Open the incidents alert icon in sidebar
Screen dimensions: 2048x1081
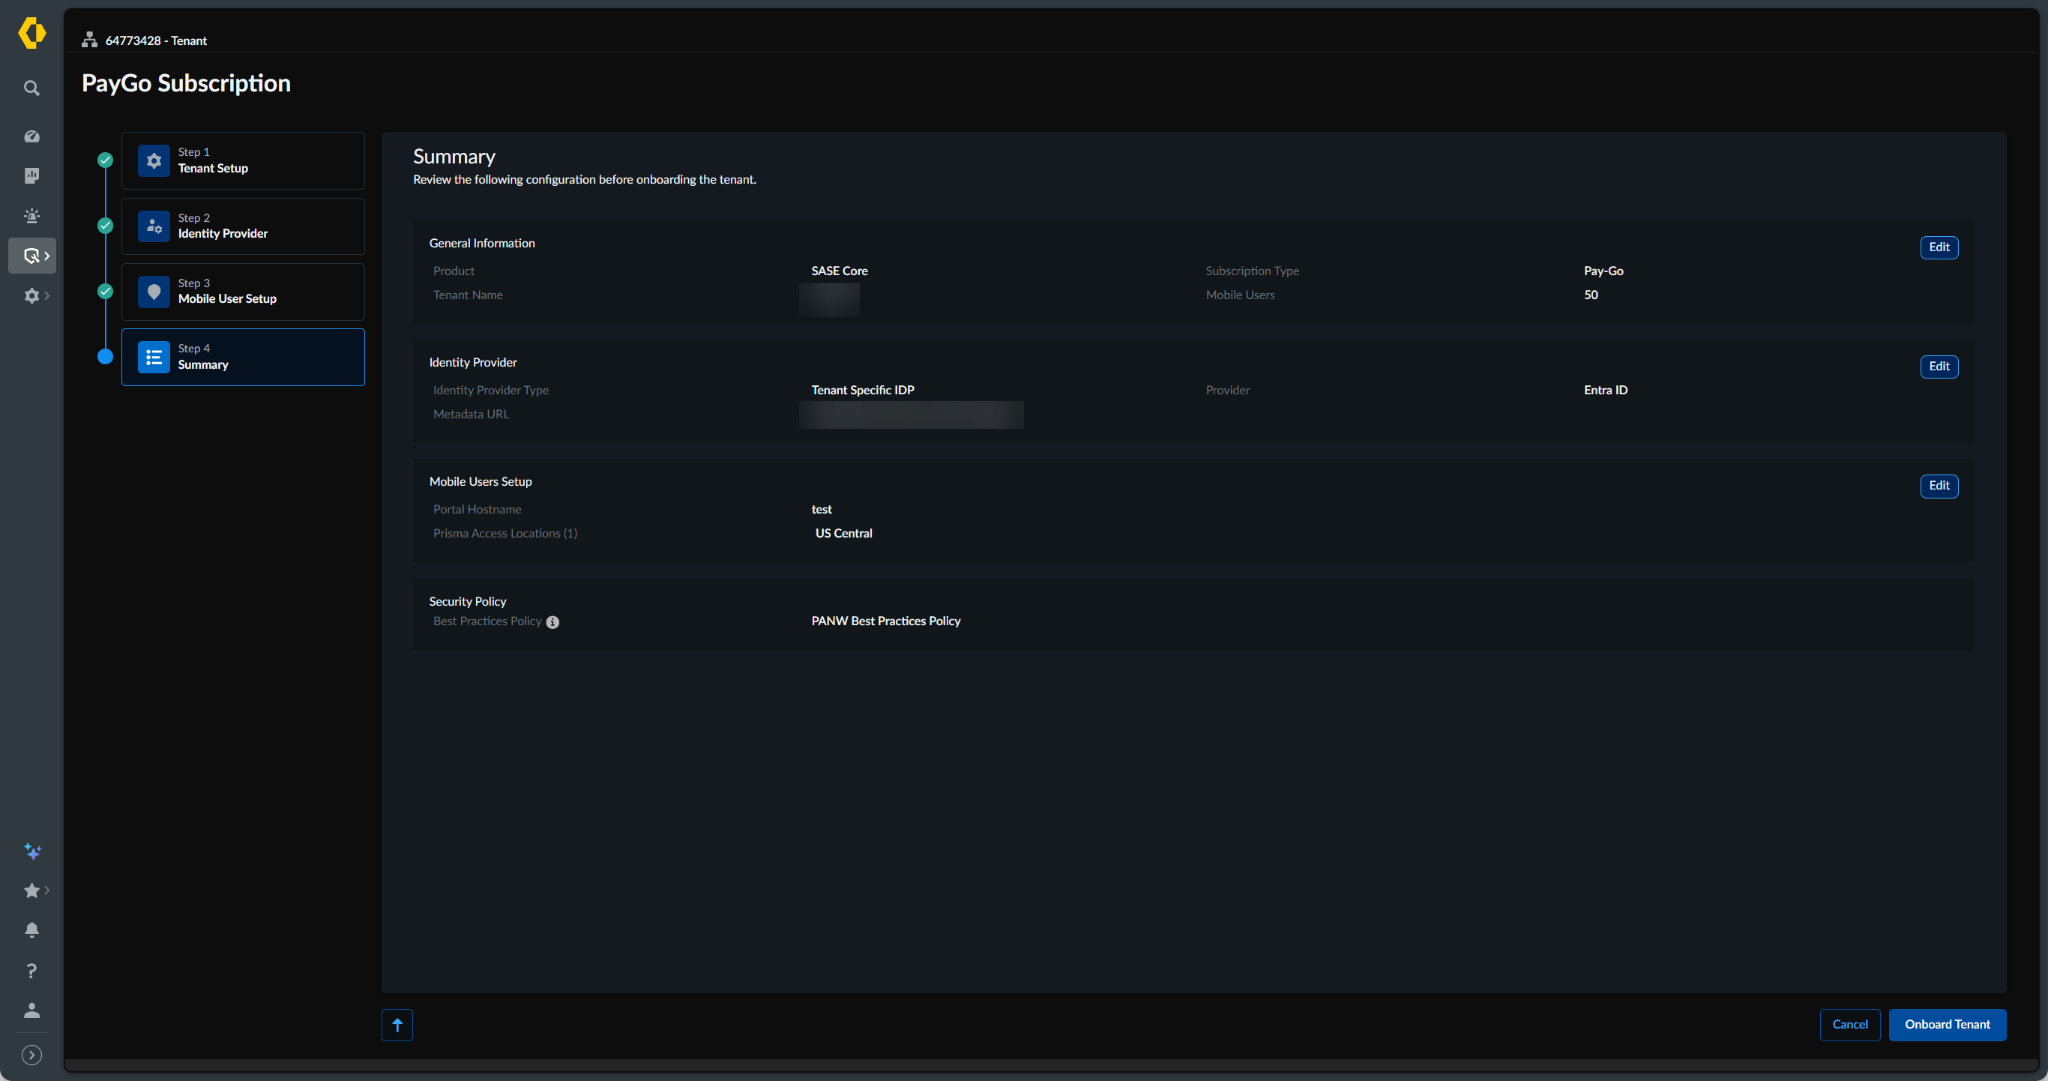pos(32,216)
